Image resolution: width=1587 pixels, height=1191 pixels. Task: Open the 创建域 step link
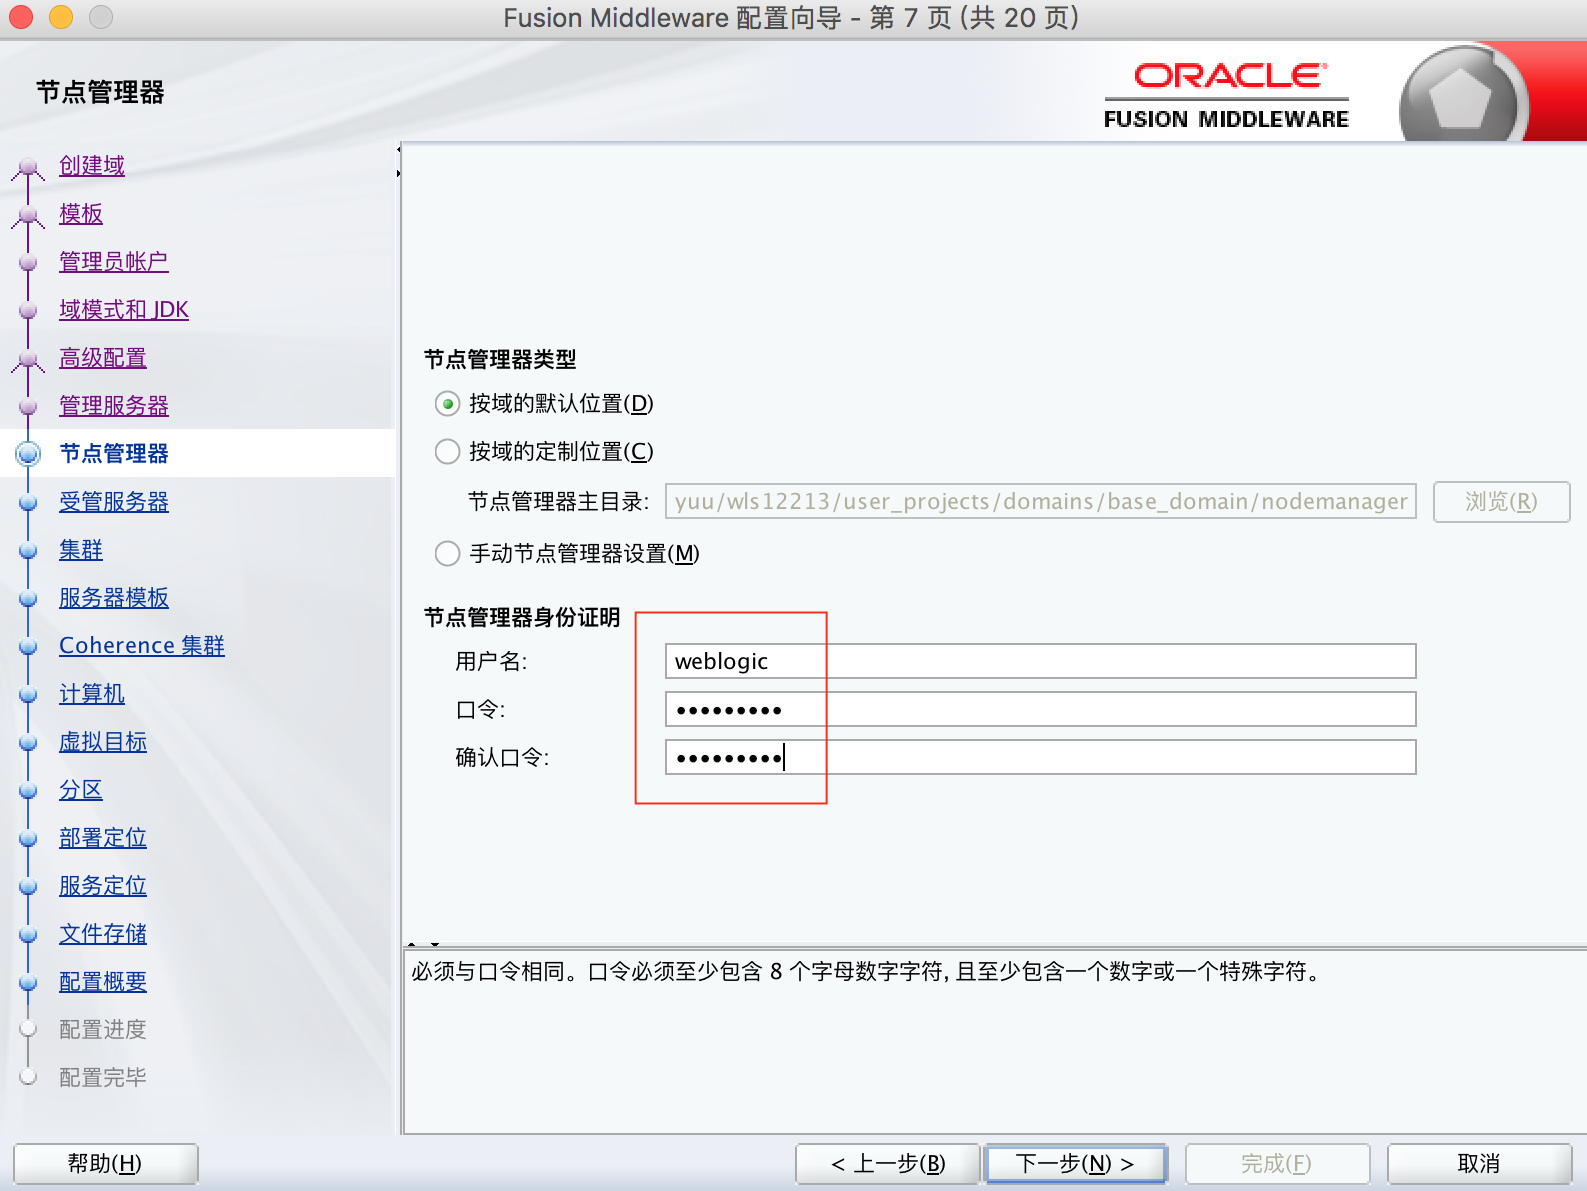[x=92, y=166]
